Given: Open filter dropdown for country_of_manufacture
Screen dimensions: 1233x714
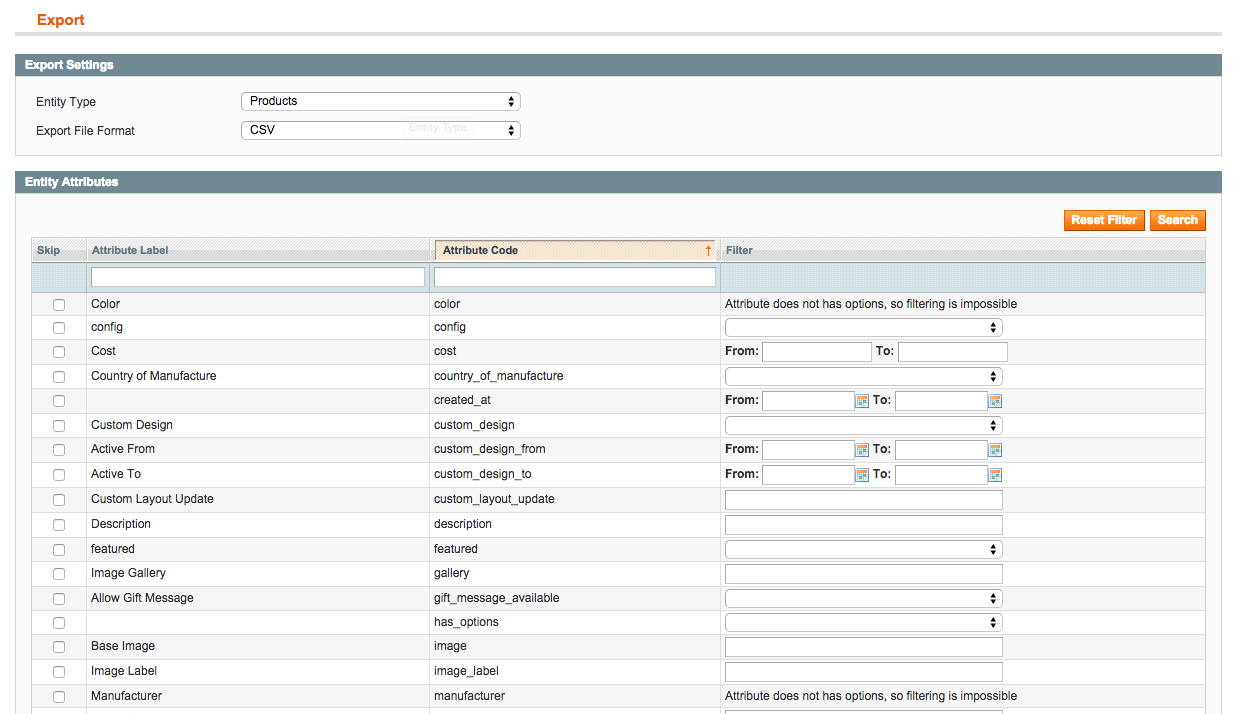Looking at the screenshot, I should pyautogui.click(x=863, y=376).
